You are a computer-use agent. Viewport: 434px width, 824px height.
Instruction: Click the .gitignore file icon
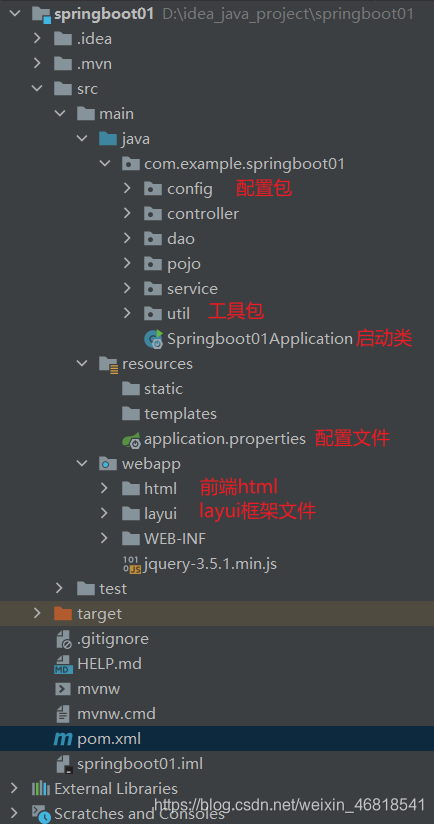(64, 639)
